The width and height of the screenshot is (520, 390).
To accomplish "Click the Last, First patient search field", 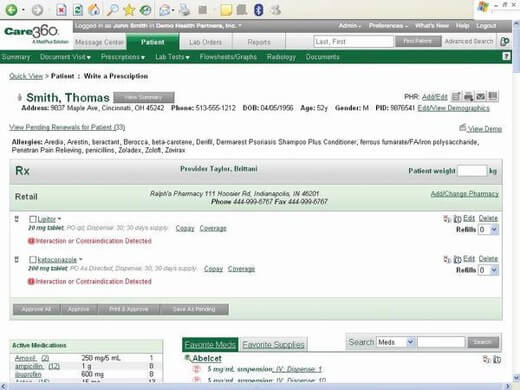I will (x=353, y=42).
